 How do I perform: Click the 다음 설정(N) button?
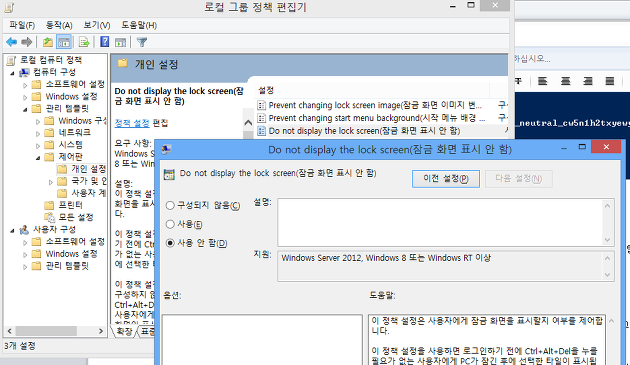point(519,178)
